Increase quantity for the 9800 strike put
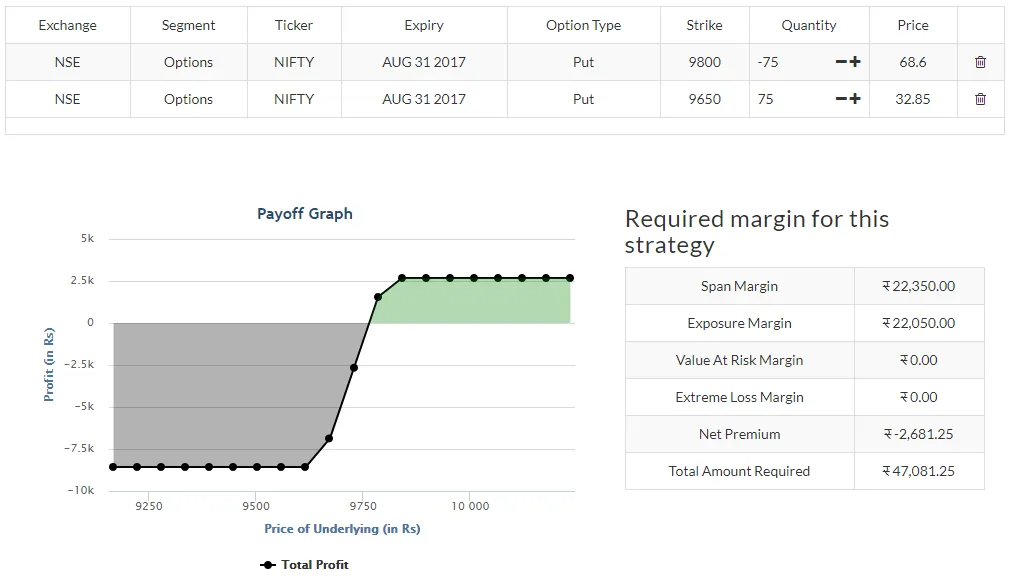 [x=855, y=62]
